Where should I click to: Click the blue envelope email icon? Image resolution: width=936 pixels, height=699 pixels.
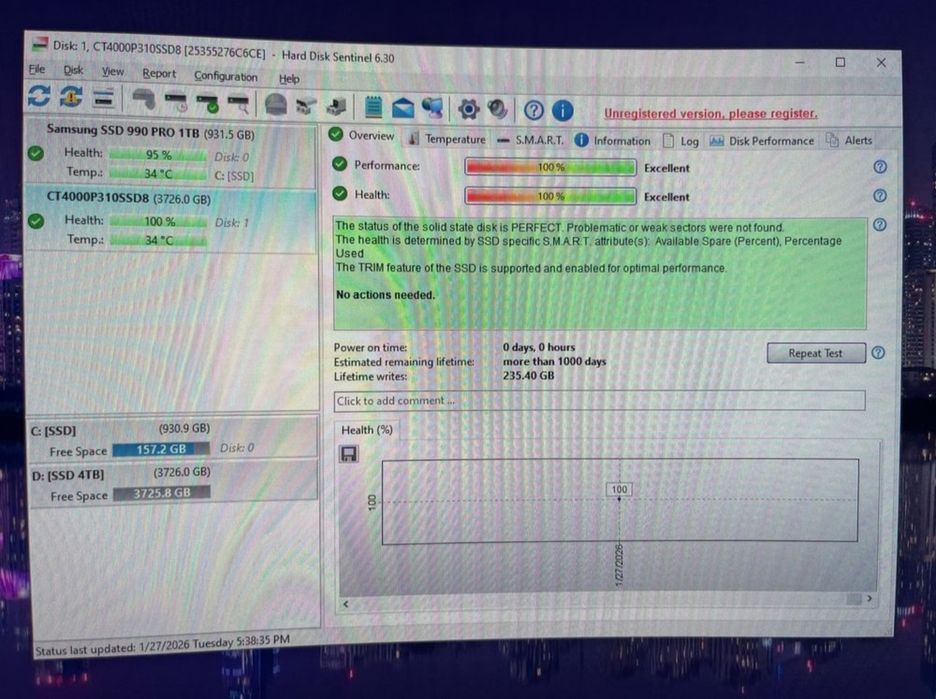(x=403, y=109)
